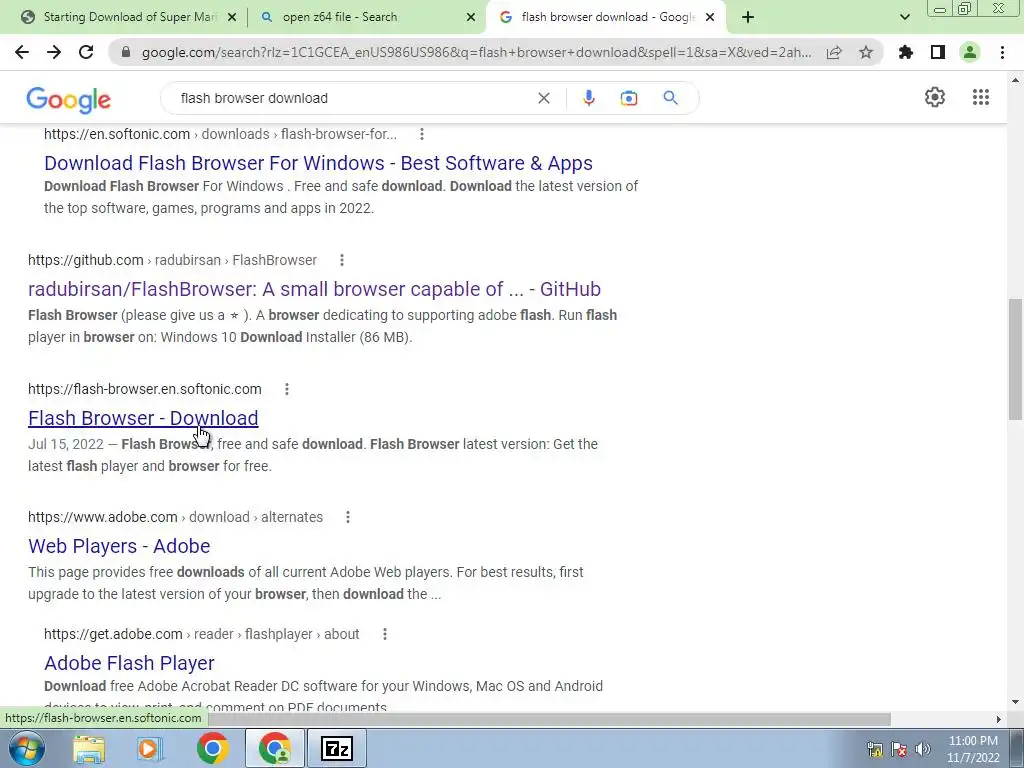Go back to the previous page
1024x768 pixels.
pyautogui.click(x=22, y=52)
